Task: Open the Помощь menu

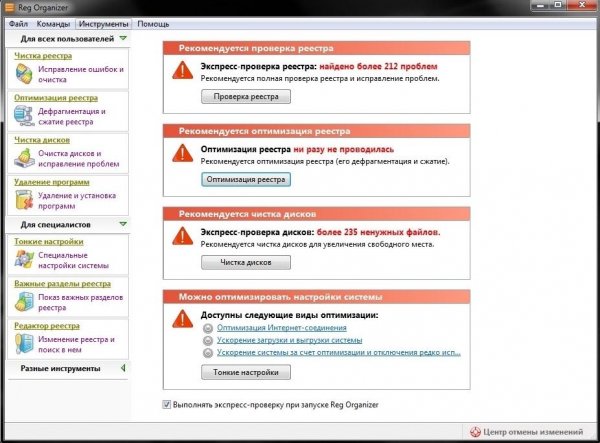Action: tap(153, 24)
